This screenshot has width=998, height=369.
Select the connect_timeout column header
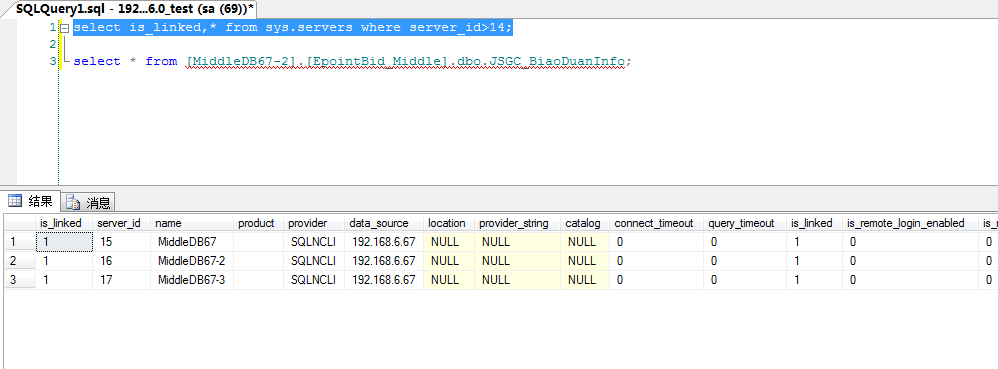click(x=656, y=223)
